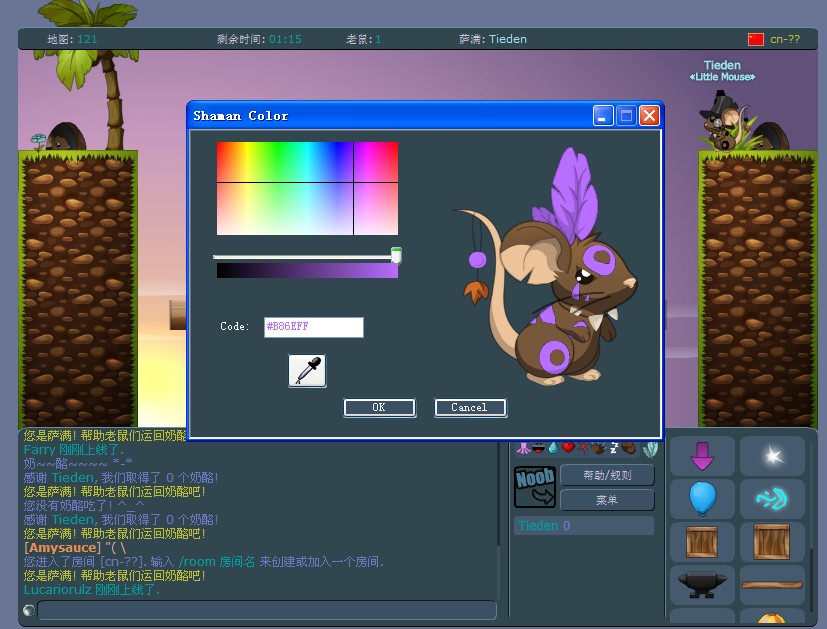Click the red heart emote icon
This screenshot has width=827, height=629.
568,448
